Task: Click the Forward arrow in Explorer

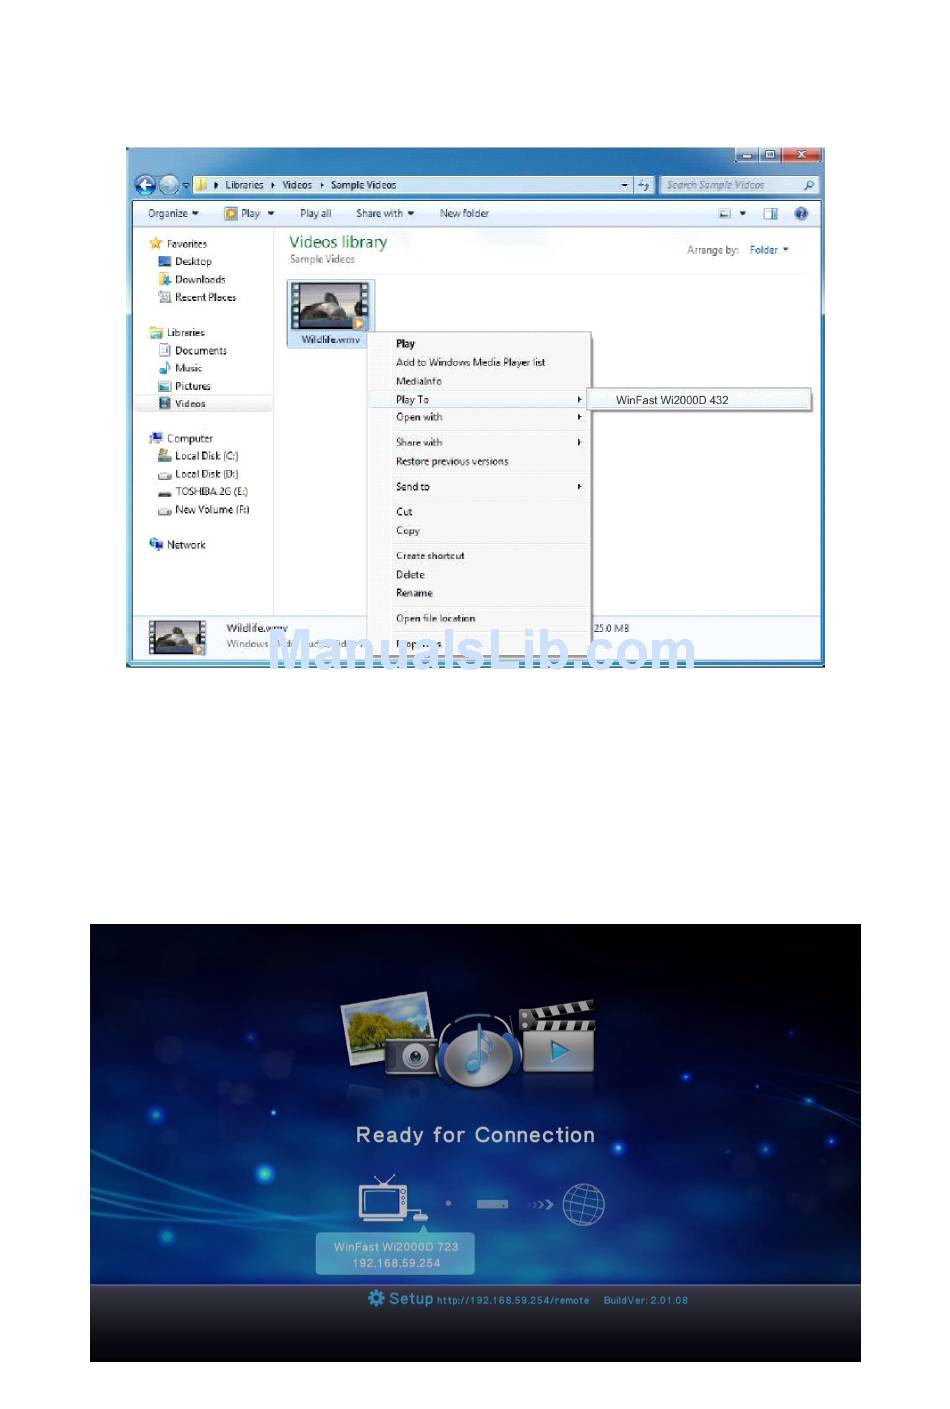Action: pos(169,185)
